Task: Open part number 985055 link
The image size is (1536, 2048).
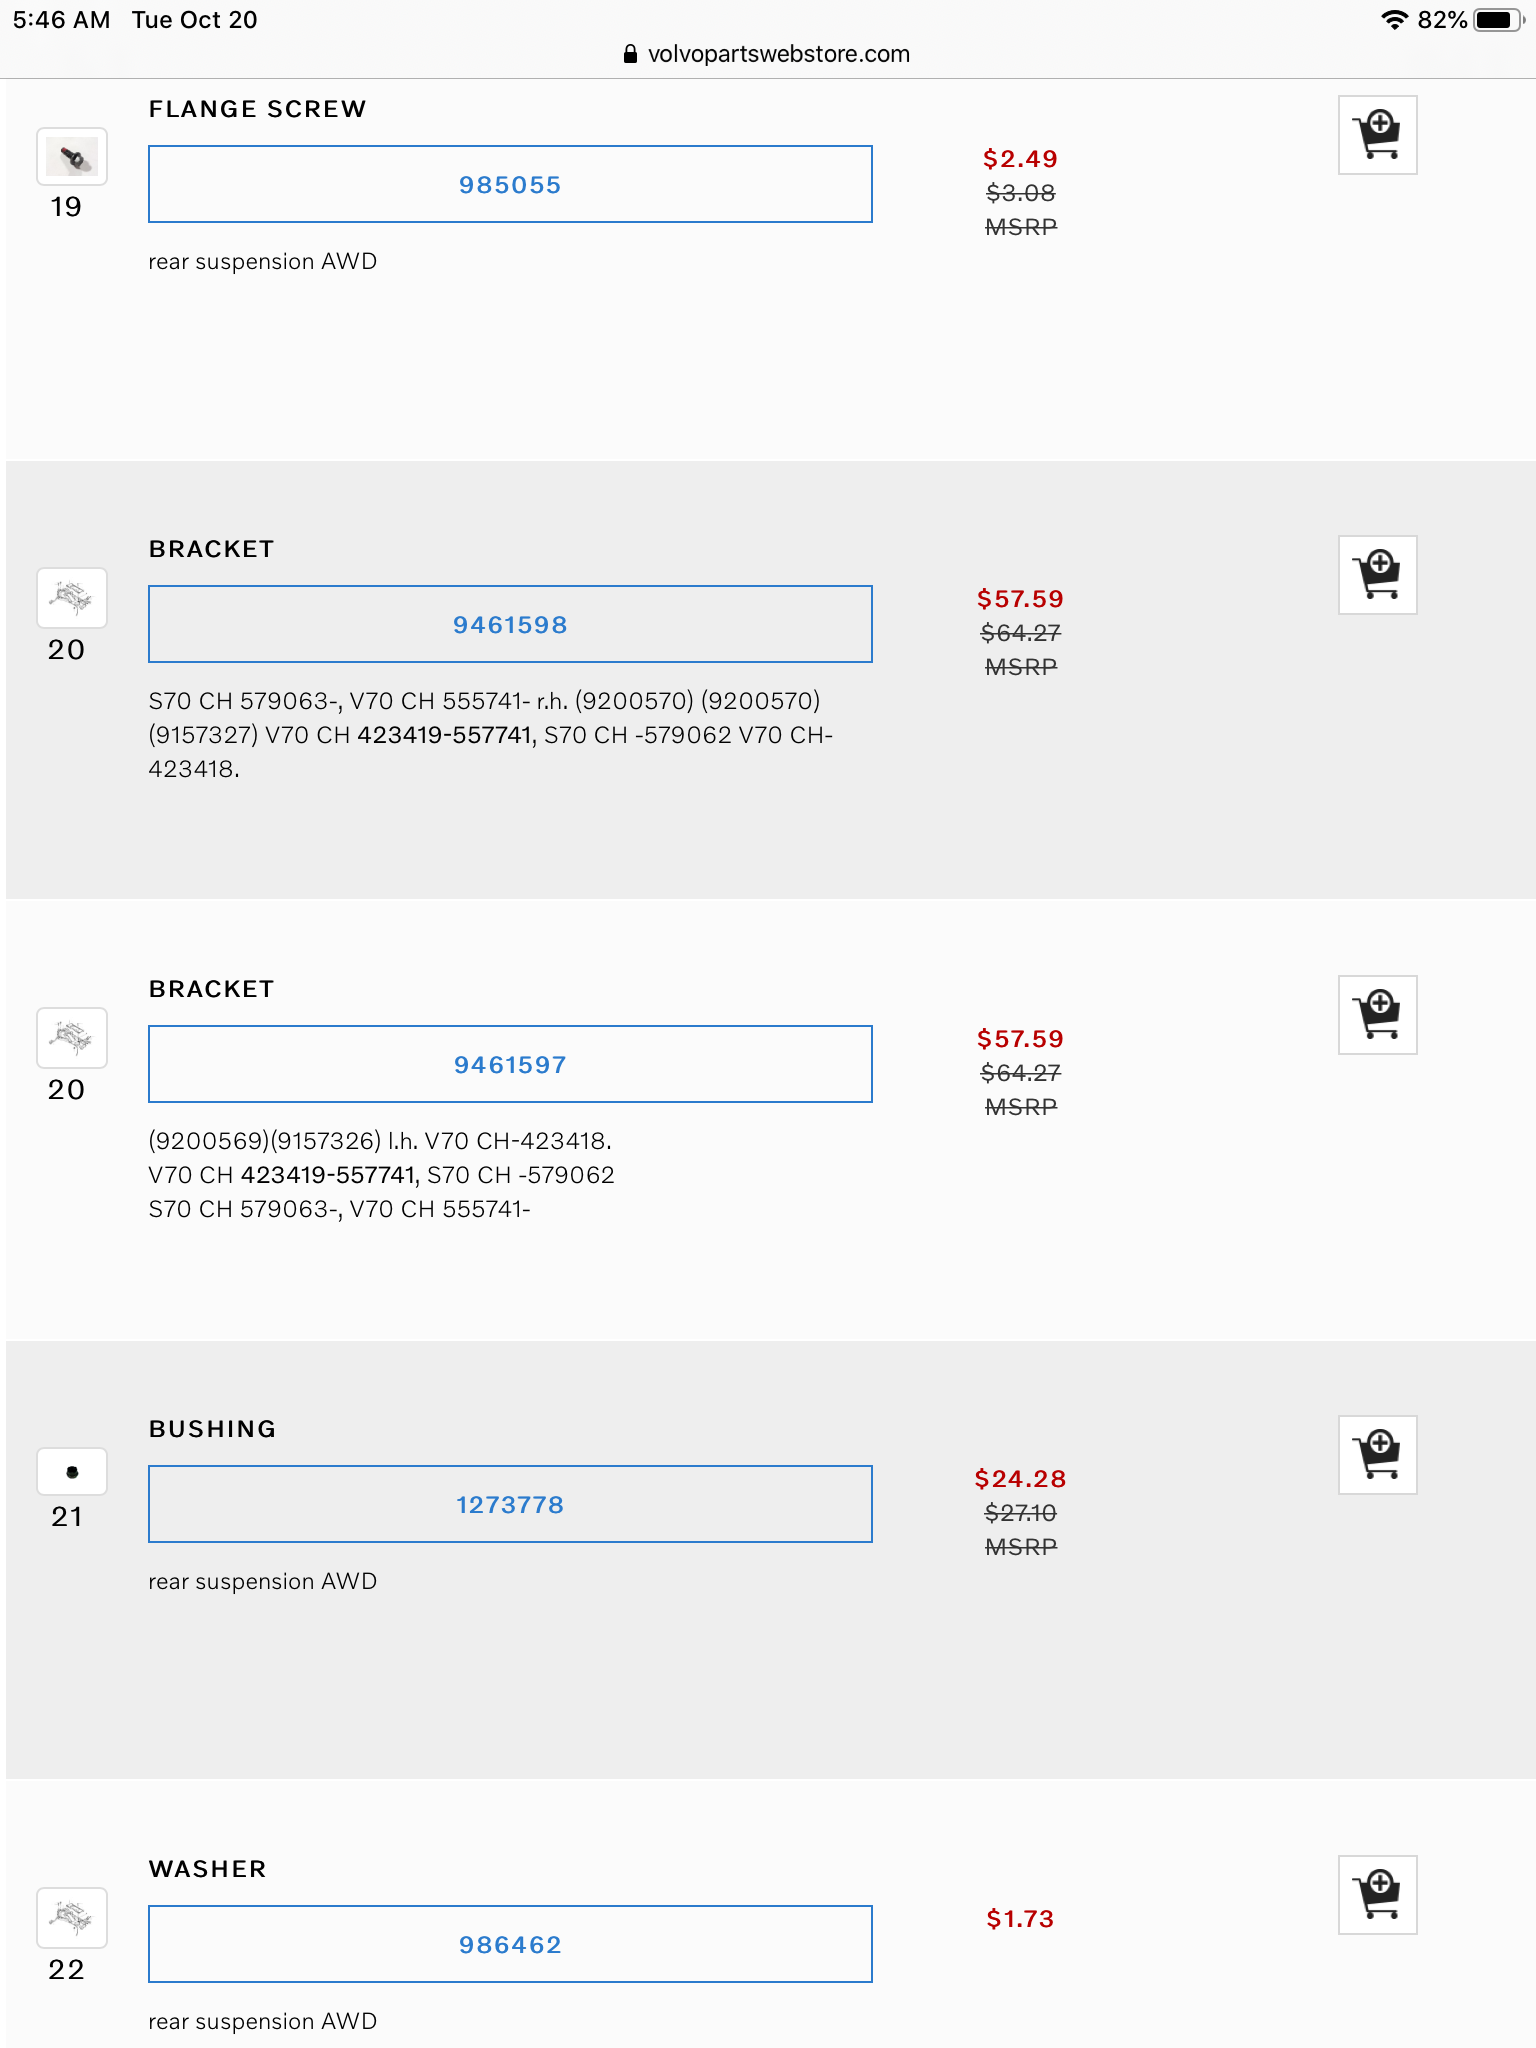Action: pos(510,185)
